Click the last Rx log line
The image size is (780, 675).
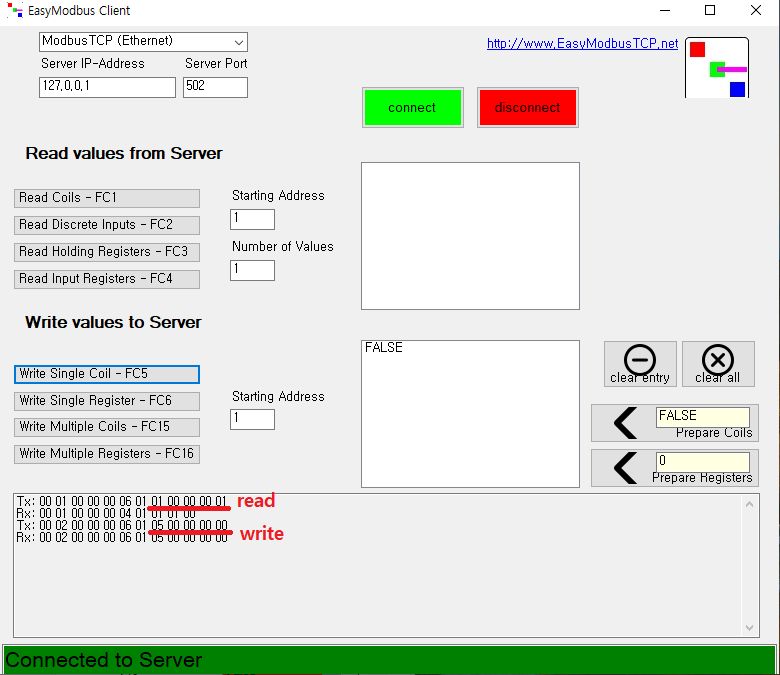pos(122,537)
